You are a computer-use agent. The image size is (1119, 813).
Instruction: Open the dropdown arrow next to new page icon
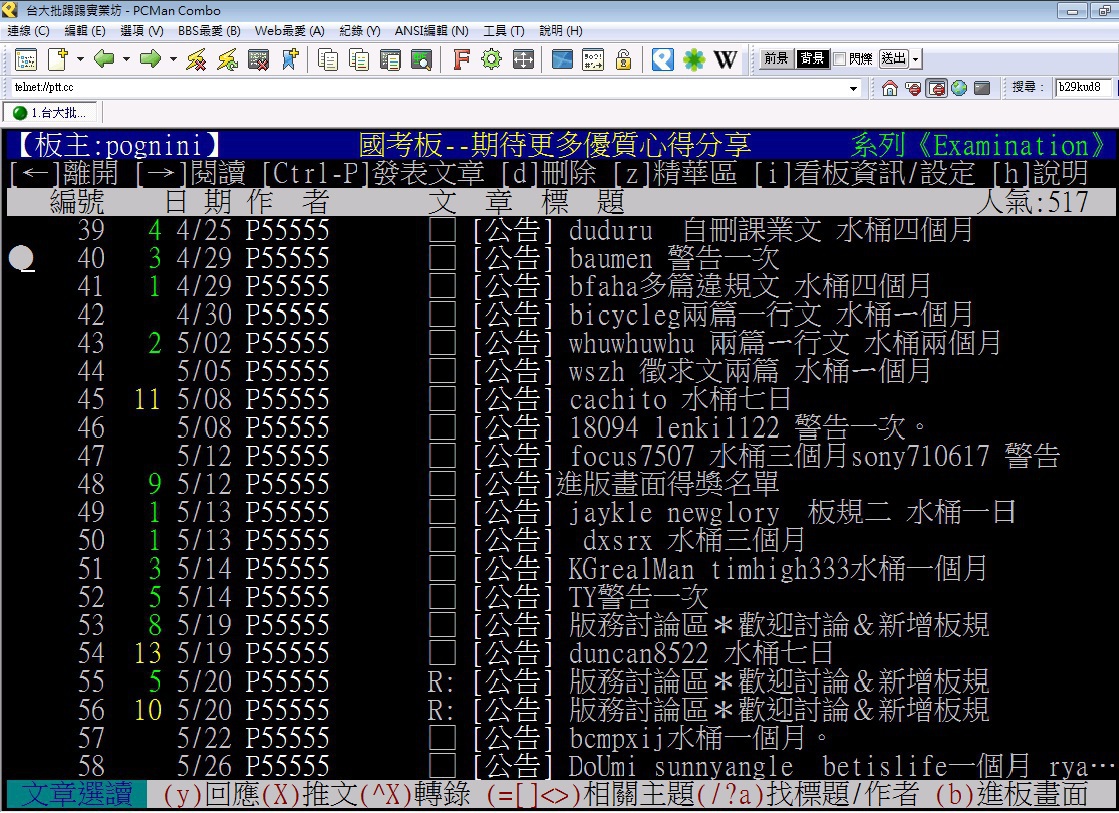(x=80, y=59)
